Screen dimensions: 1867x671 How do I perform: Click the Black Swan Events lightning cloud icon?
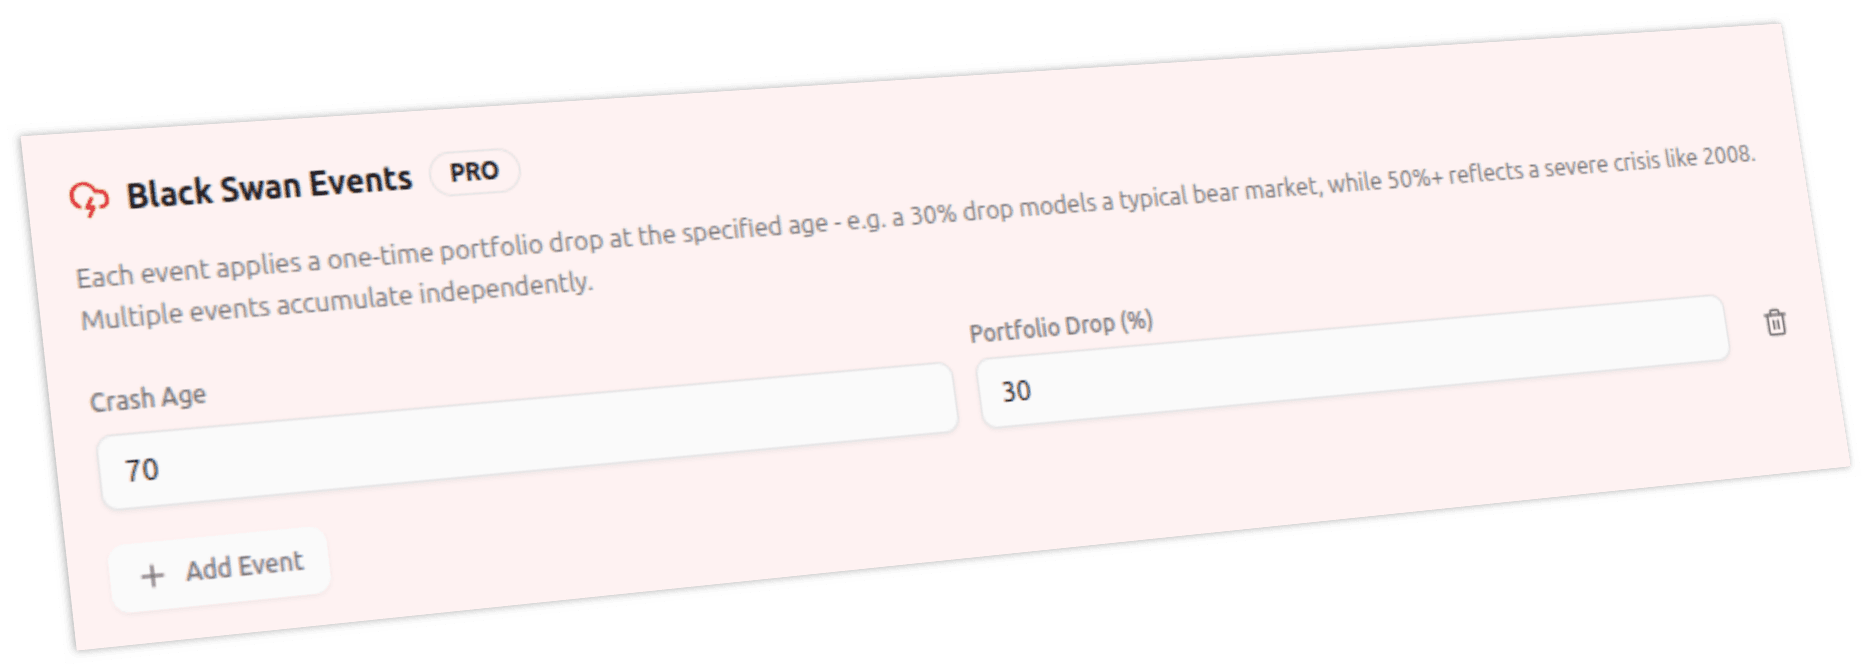point(90,198)
